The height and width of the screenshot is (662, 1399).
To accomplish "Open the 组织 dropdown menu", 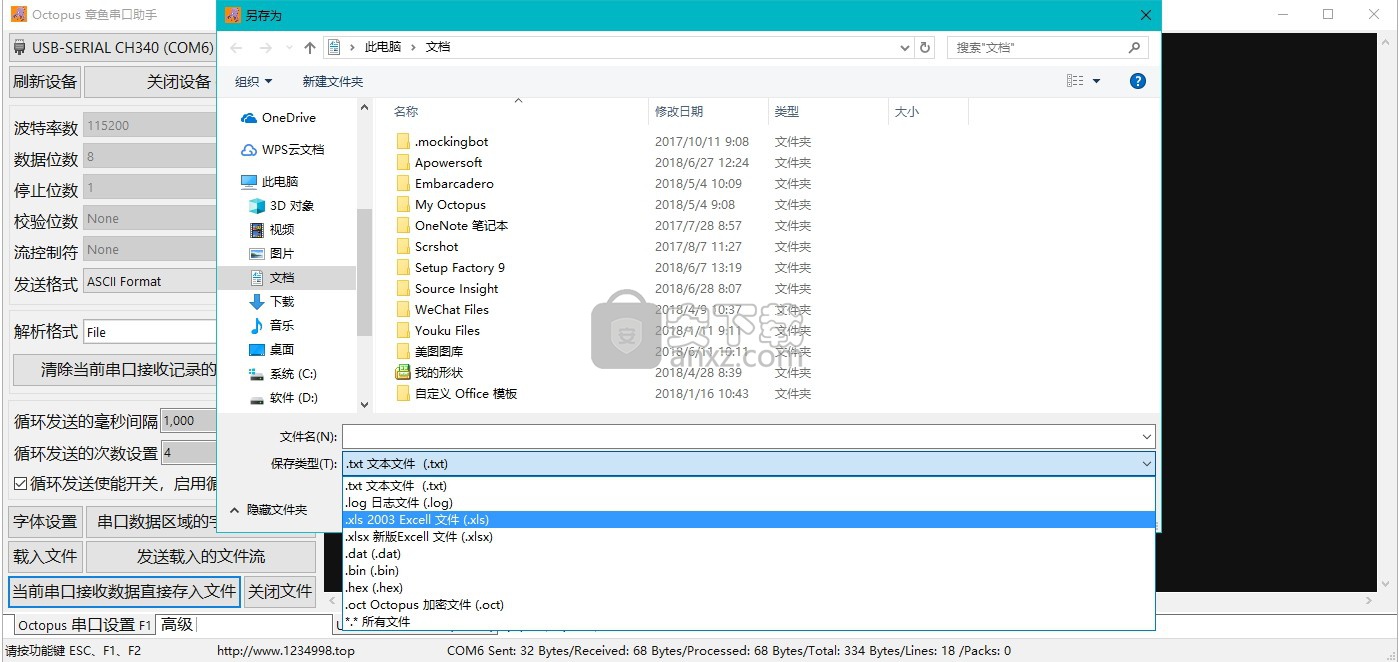I will click(x=253, y=82).
